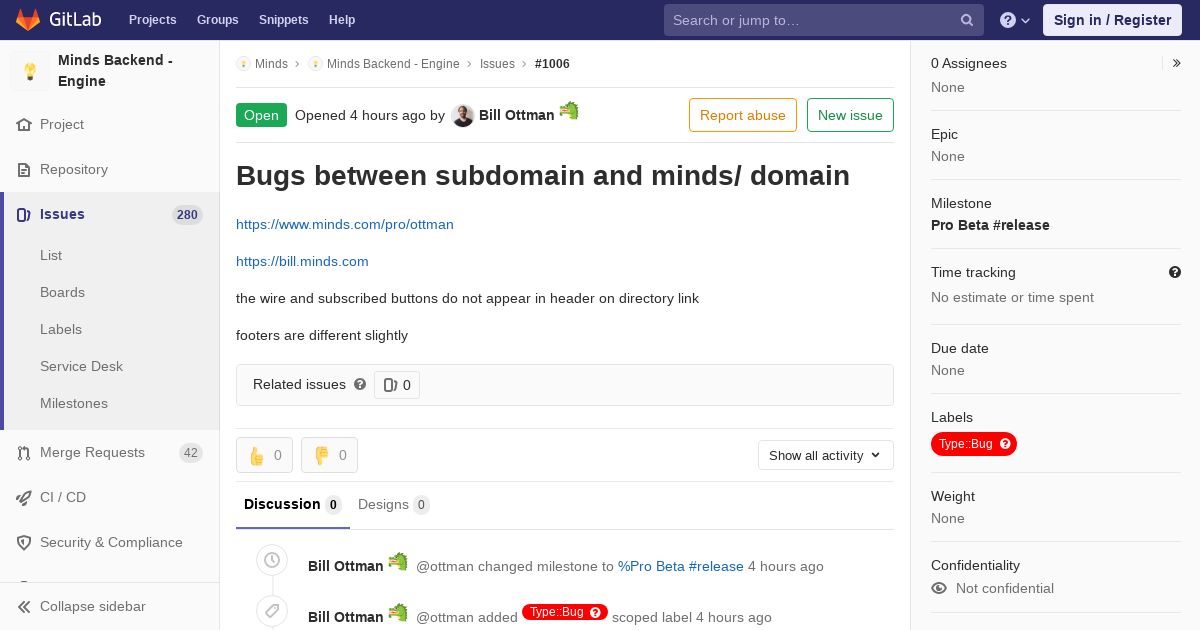Click the Issues icon in sidebar
Viewport: 1200px width, 630px height.
coord(24,215)
